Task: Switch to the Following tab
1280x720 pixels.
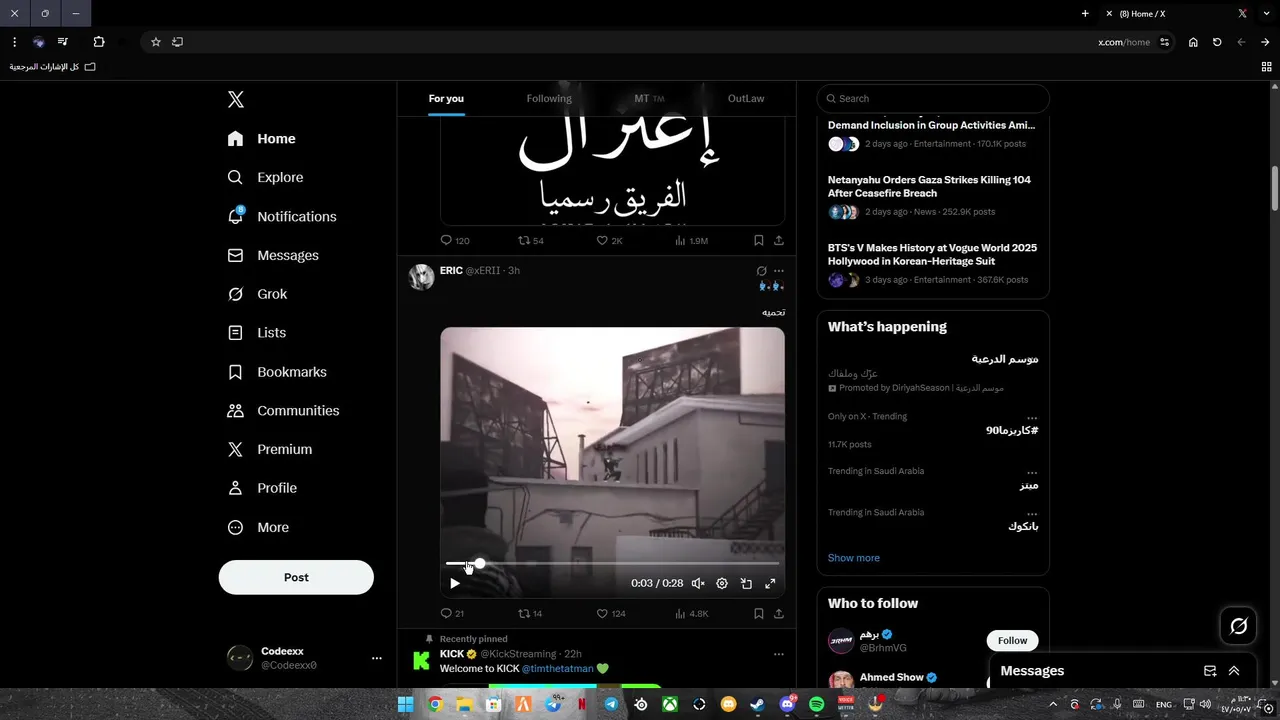Action: (549, 98)
